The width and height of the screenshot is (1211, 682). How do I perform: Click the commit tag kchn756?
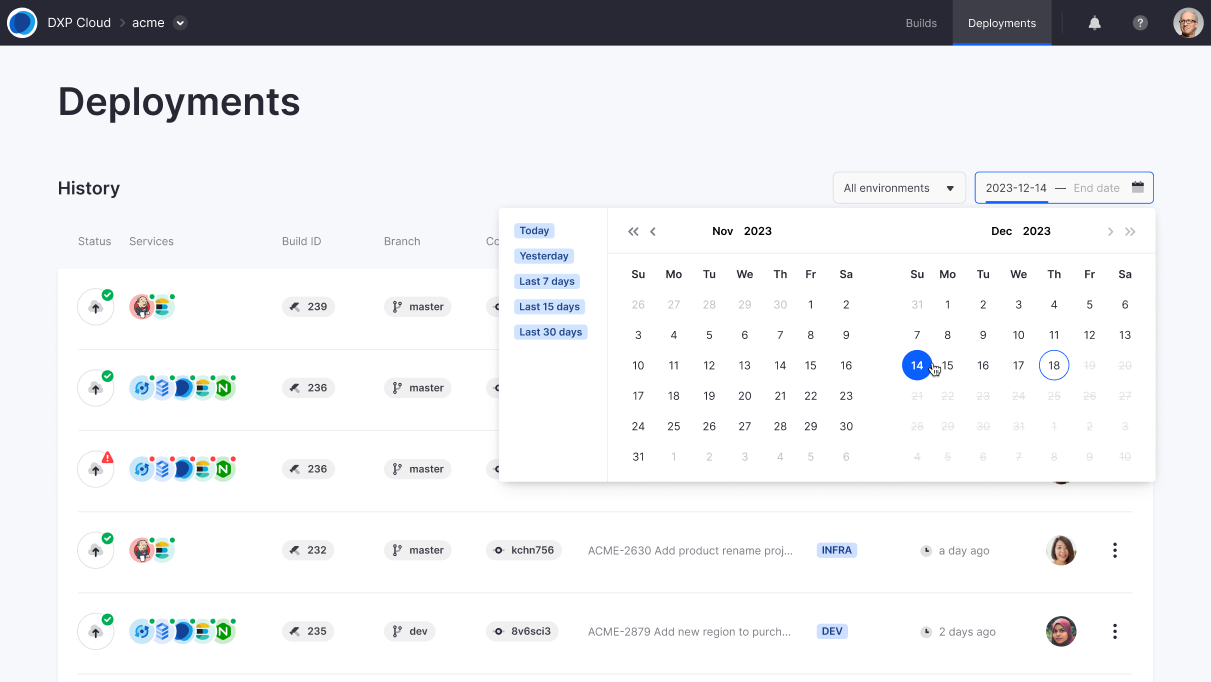[x=524, y=550]
